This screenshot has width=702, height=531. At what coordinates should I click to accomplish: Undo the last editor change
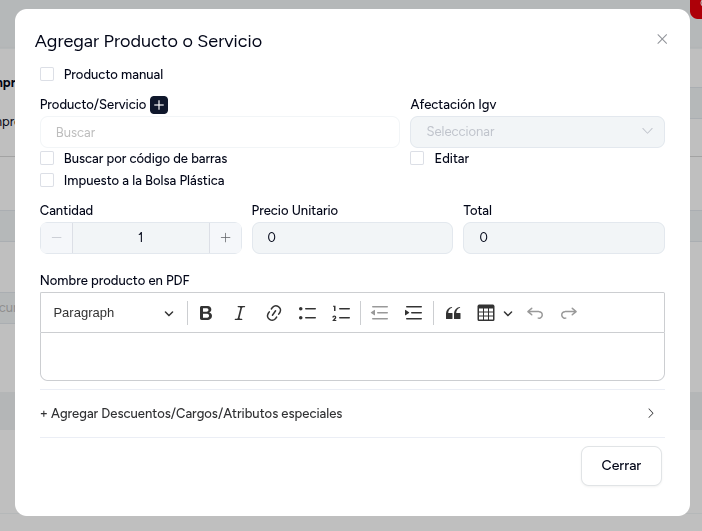(535, 313)
